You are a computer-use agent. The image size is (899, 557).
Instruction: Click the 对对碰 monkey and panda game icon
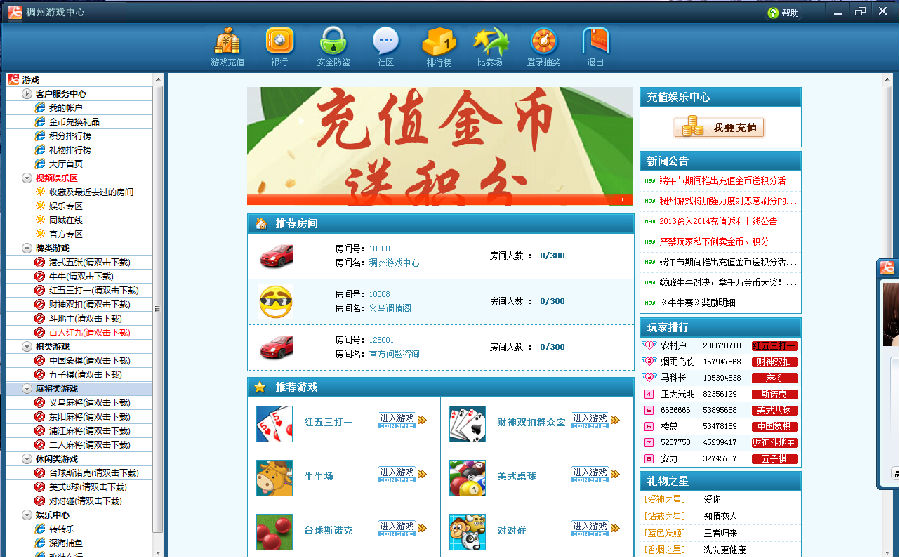point(467,531)
